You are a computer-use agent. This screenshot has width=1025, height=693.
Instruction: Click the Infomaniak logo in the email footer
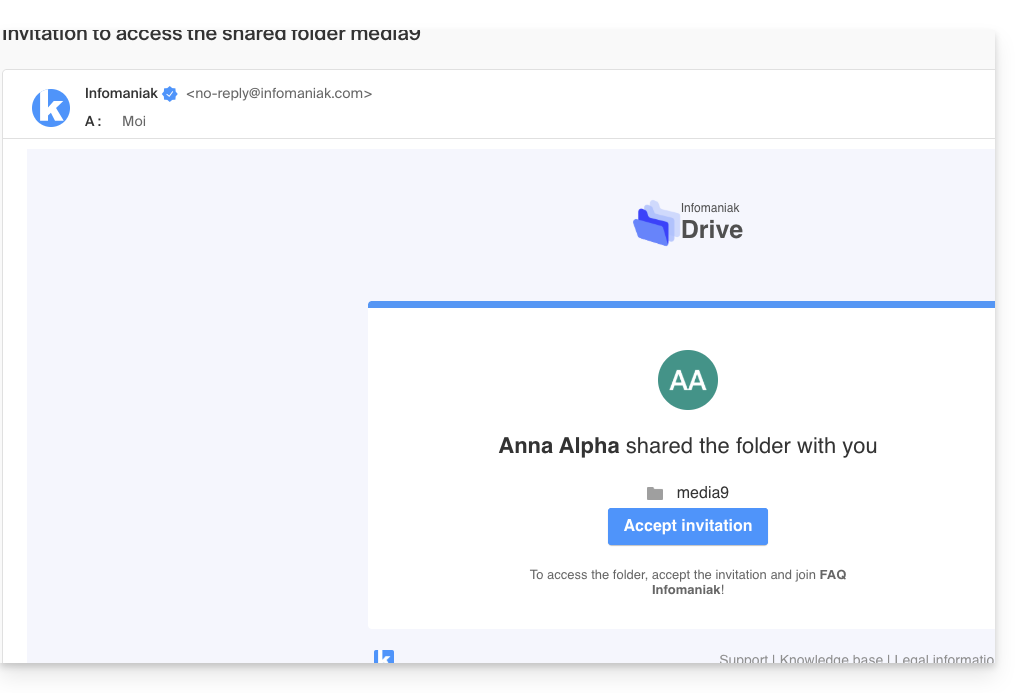click(384, 657)
